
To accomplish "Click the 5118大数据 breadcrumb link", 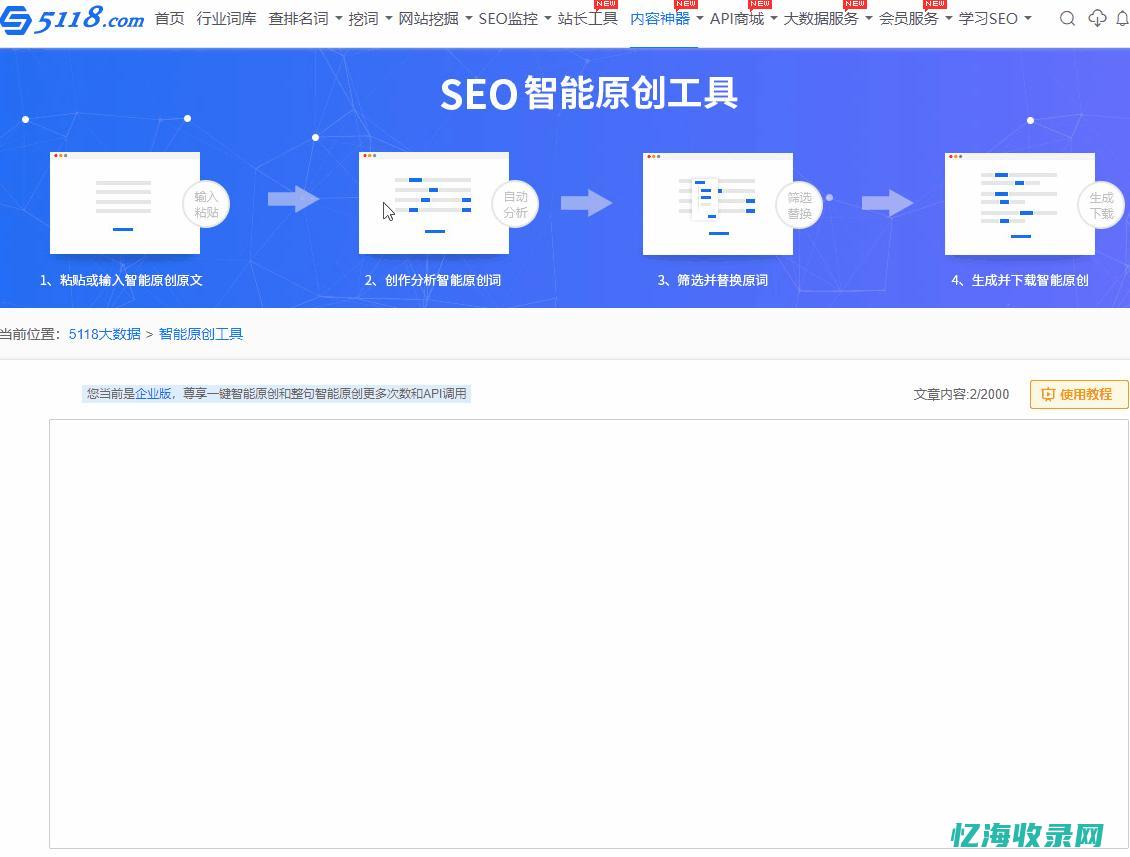I will click(x=104, y=334).
